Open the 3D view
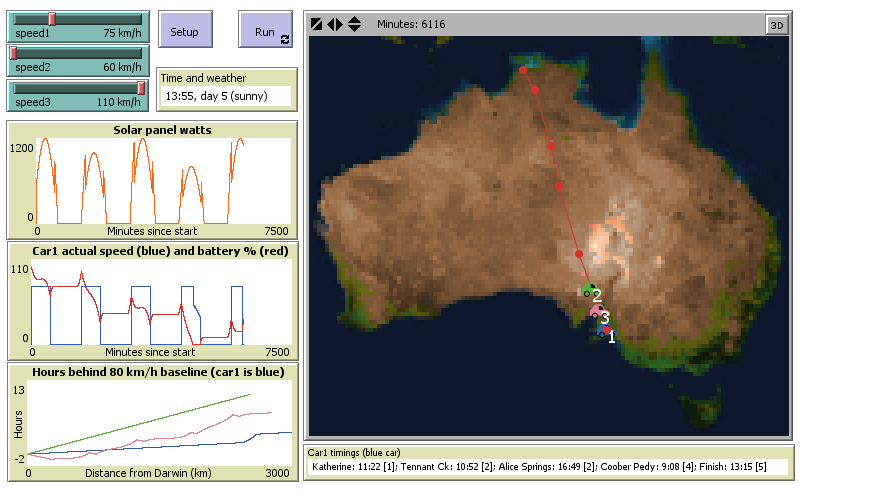 coord(776,26)
